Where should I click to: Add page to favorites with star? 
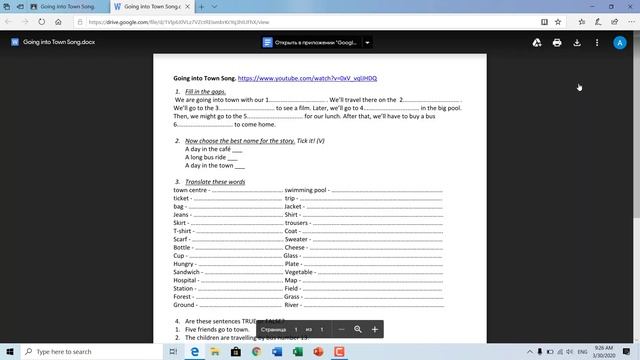(558, 22)
